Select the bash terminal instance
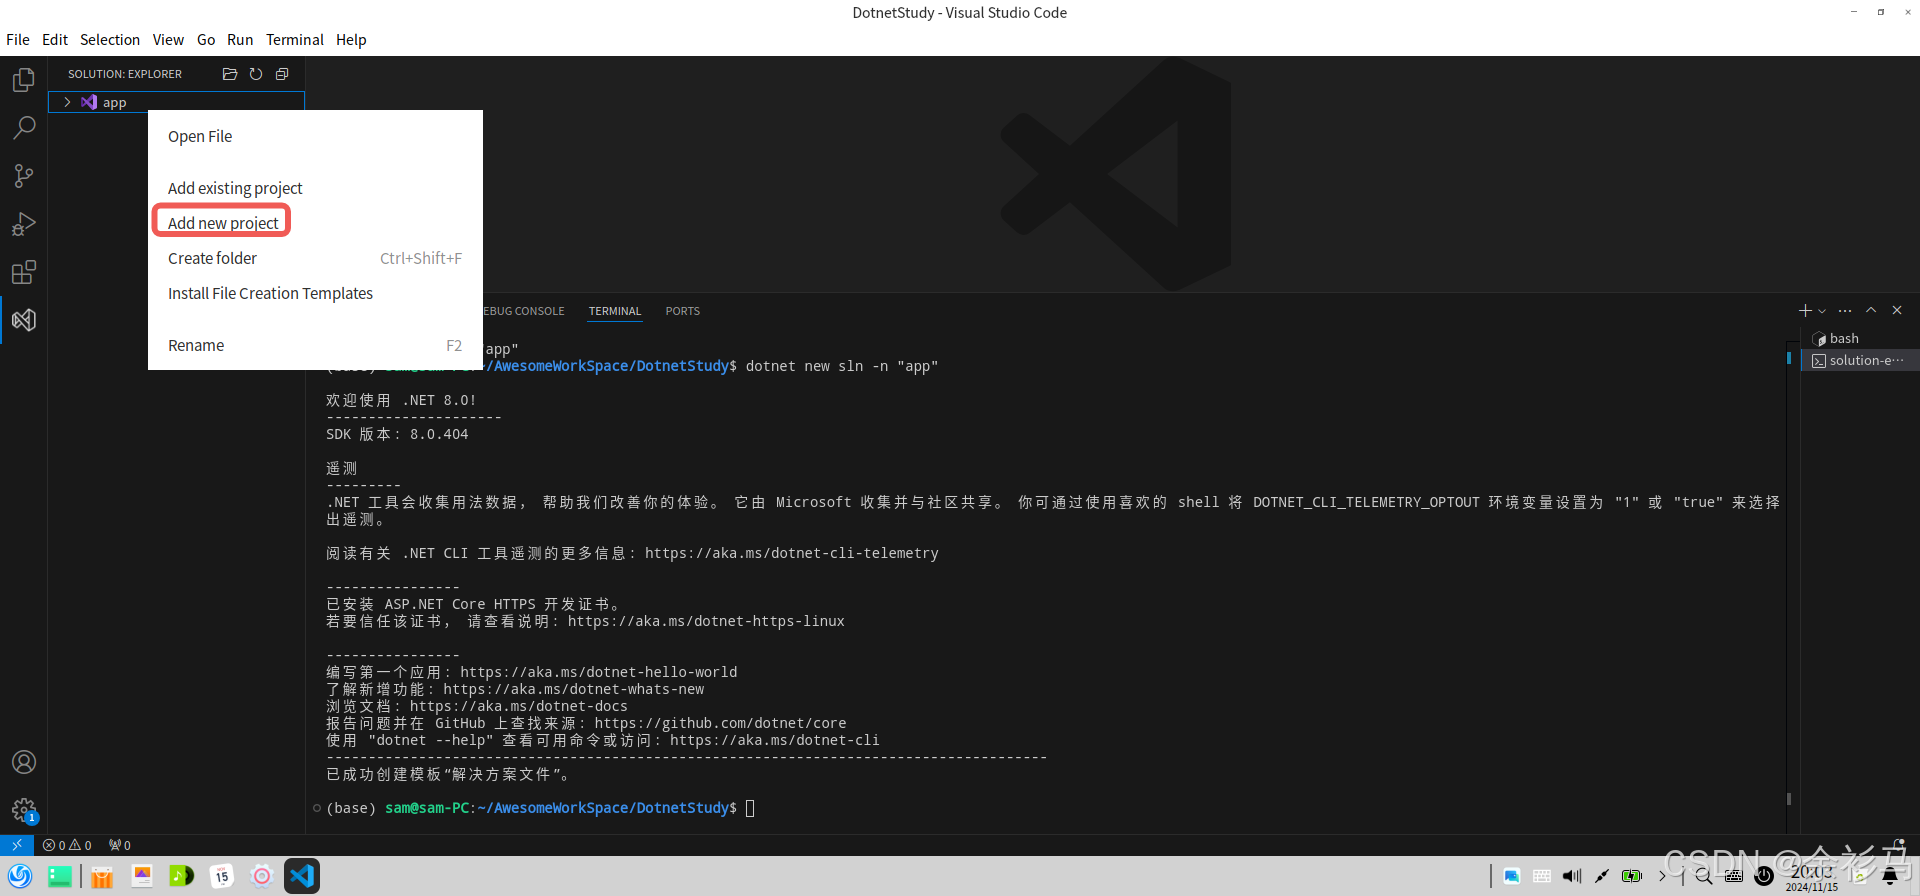This screenshot has width=1920, height=896. tap(1860, 338)
